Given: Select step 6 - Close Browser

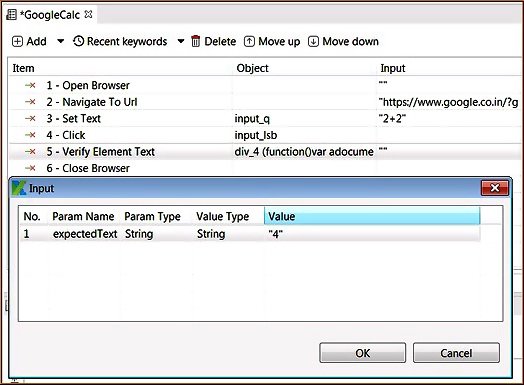Looking at the screenshot, I should point(88,168).
